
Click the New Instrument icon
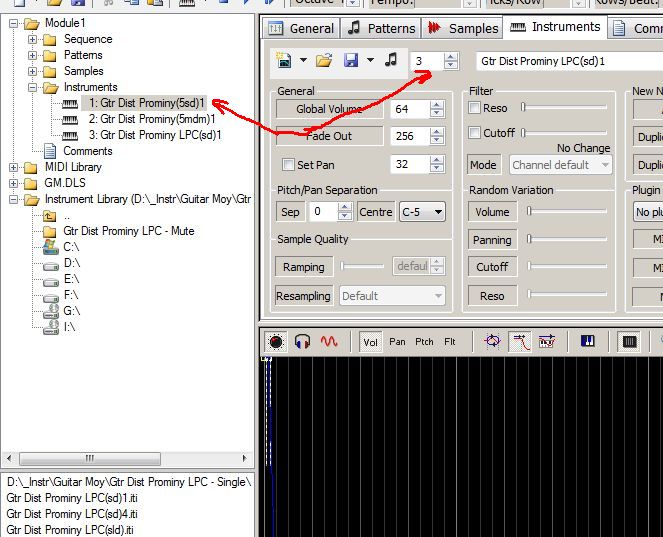tap(284, 61)
